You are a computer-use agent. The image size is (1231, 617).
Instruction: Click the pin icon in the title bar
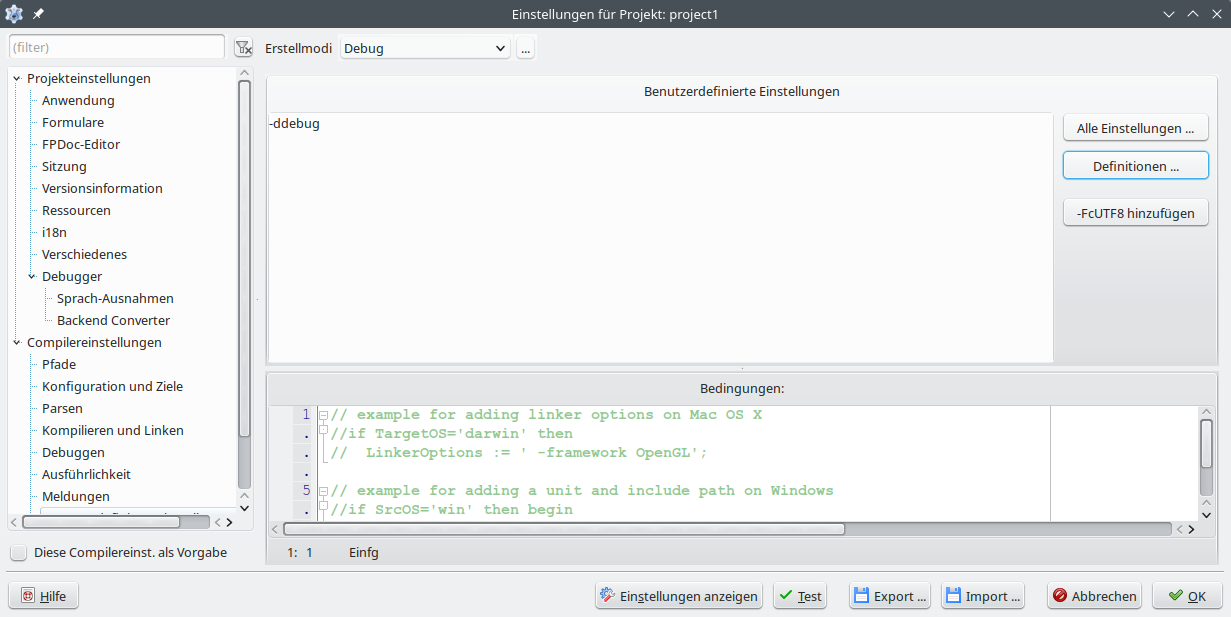[38, 14]
